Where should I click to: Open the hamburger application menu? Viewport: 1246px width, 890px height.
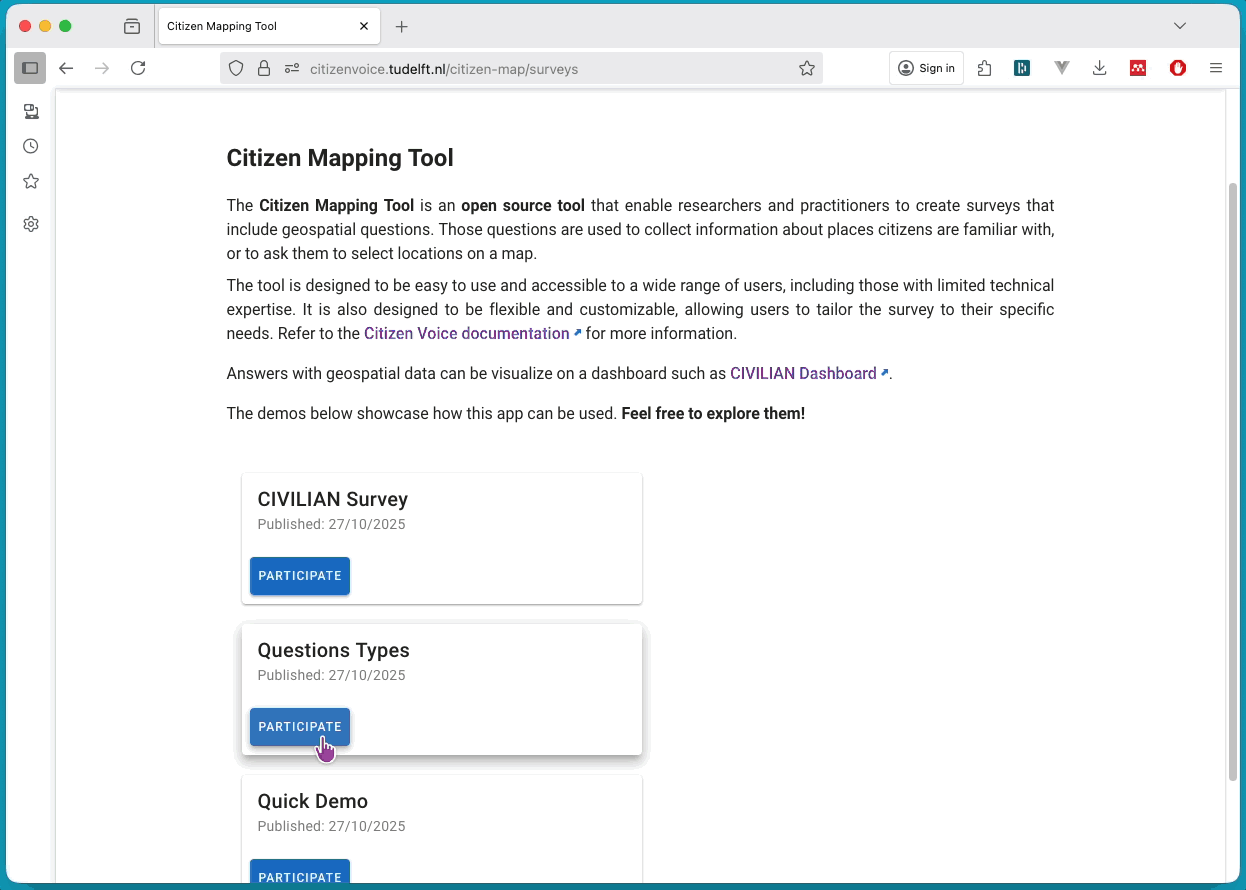tap(1216, 68)
